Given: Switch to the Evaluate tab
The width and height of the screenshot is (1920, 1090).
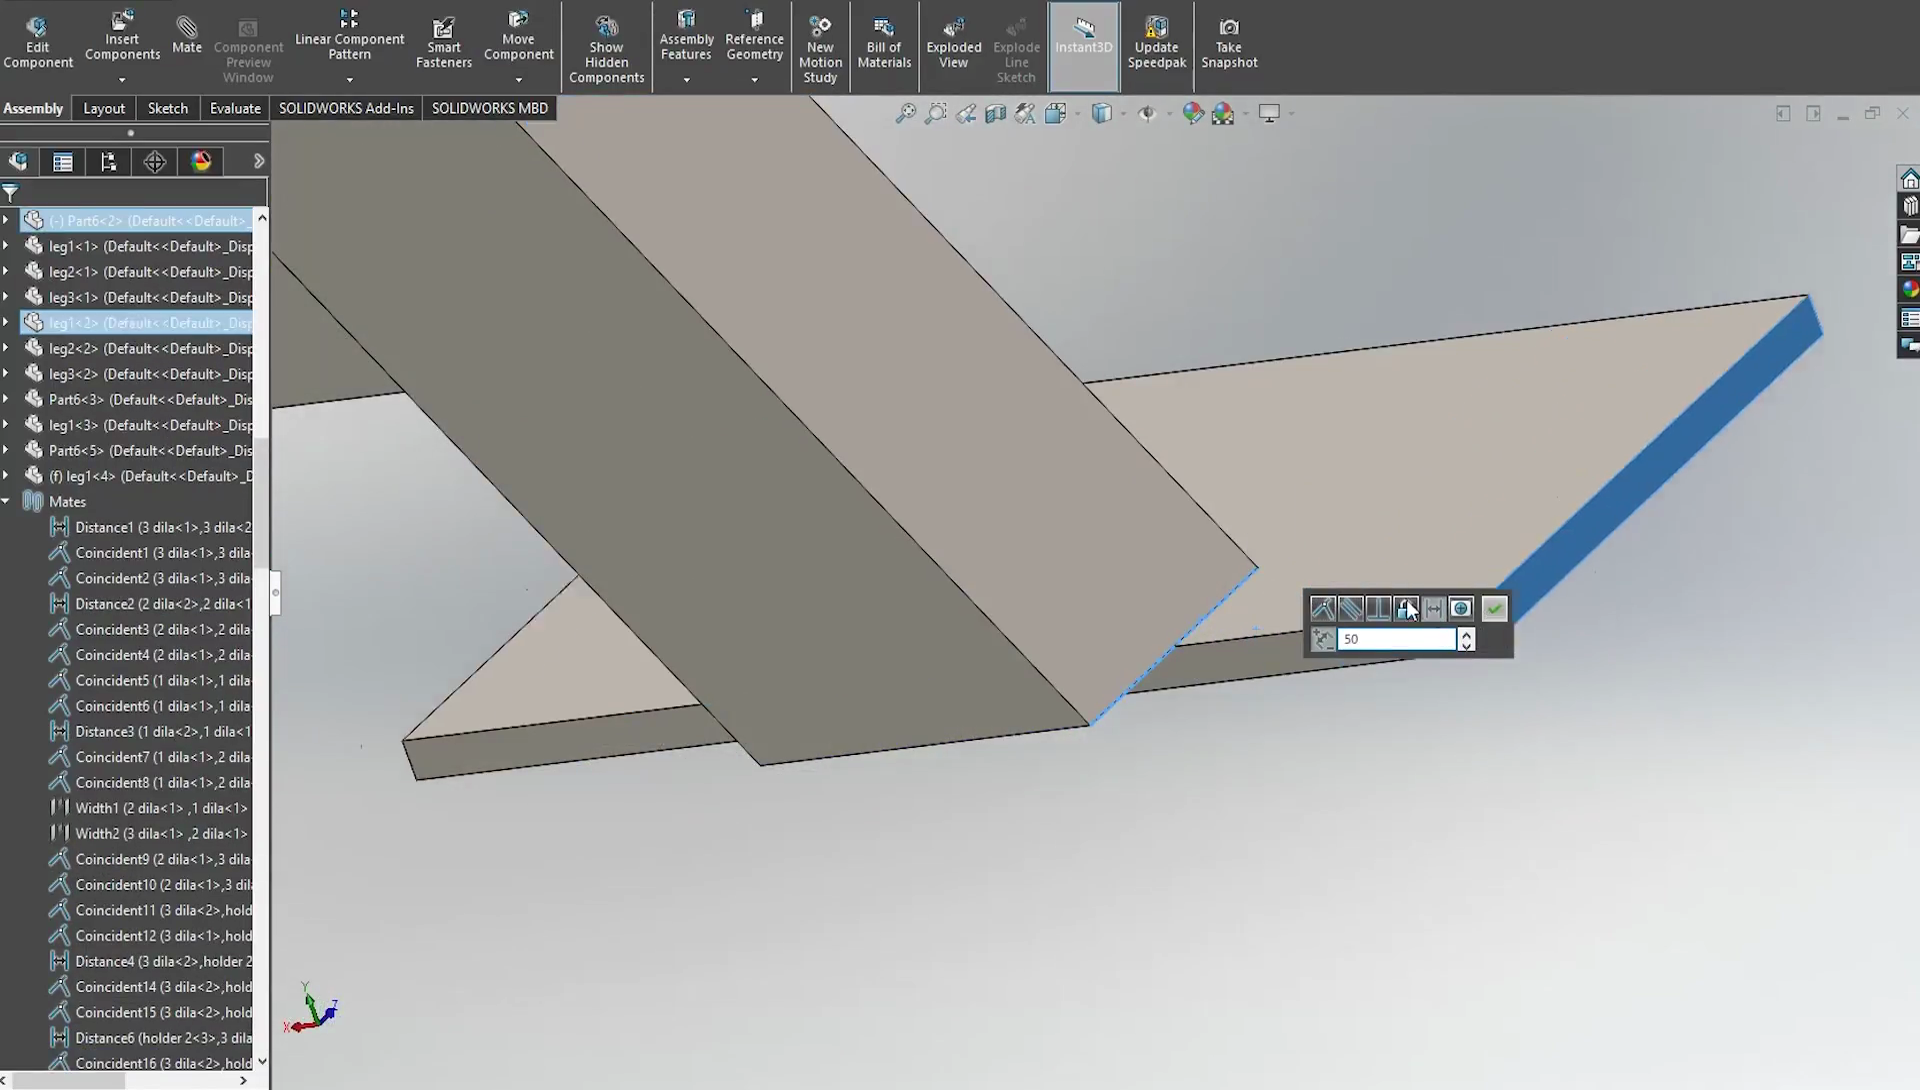Looking at the screenshot, I should 234,108.
